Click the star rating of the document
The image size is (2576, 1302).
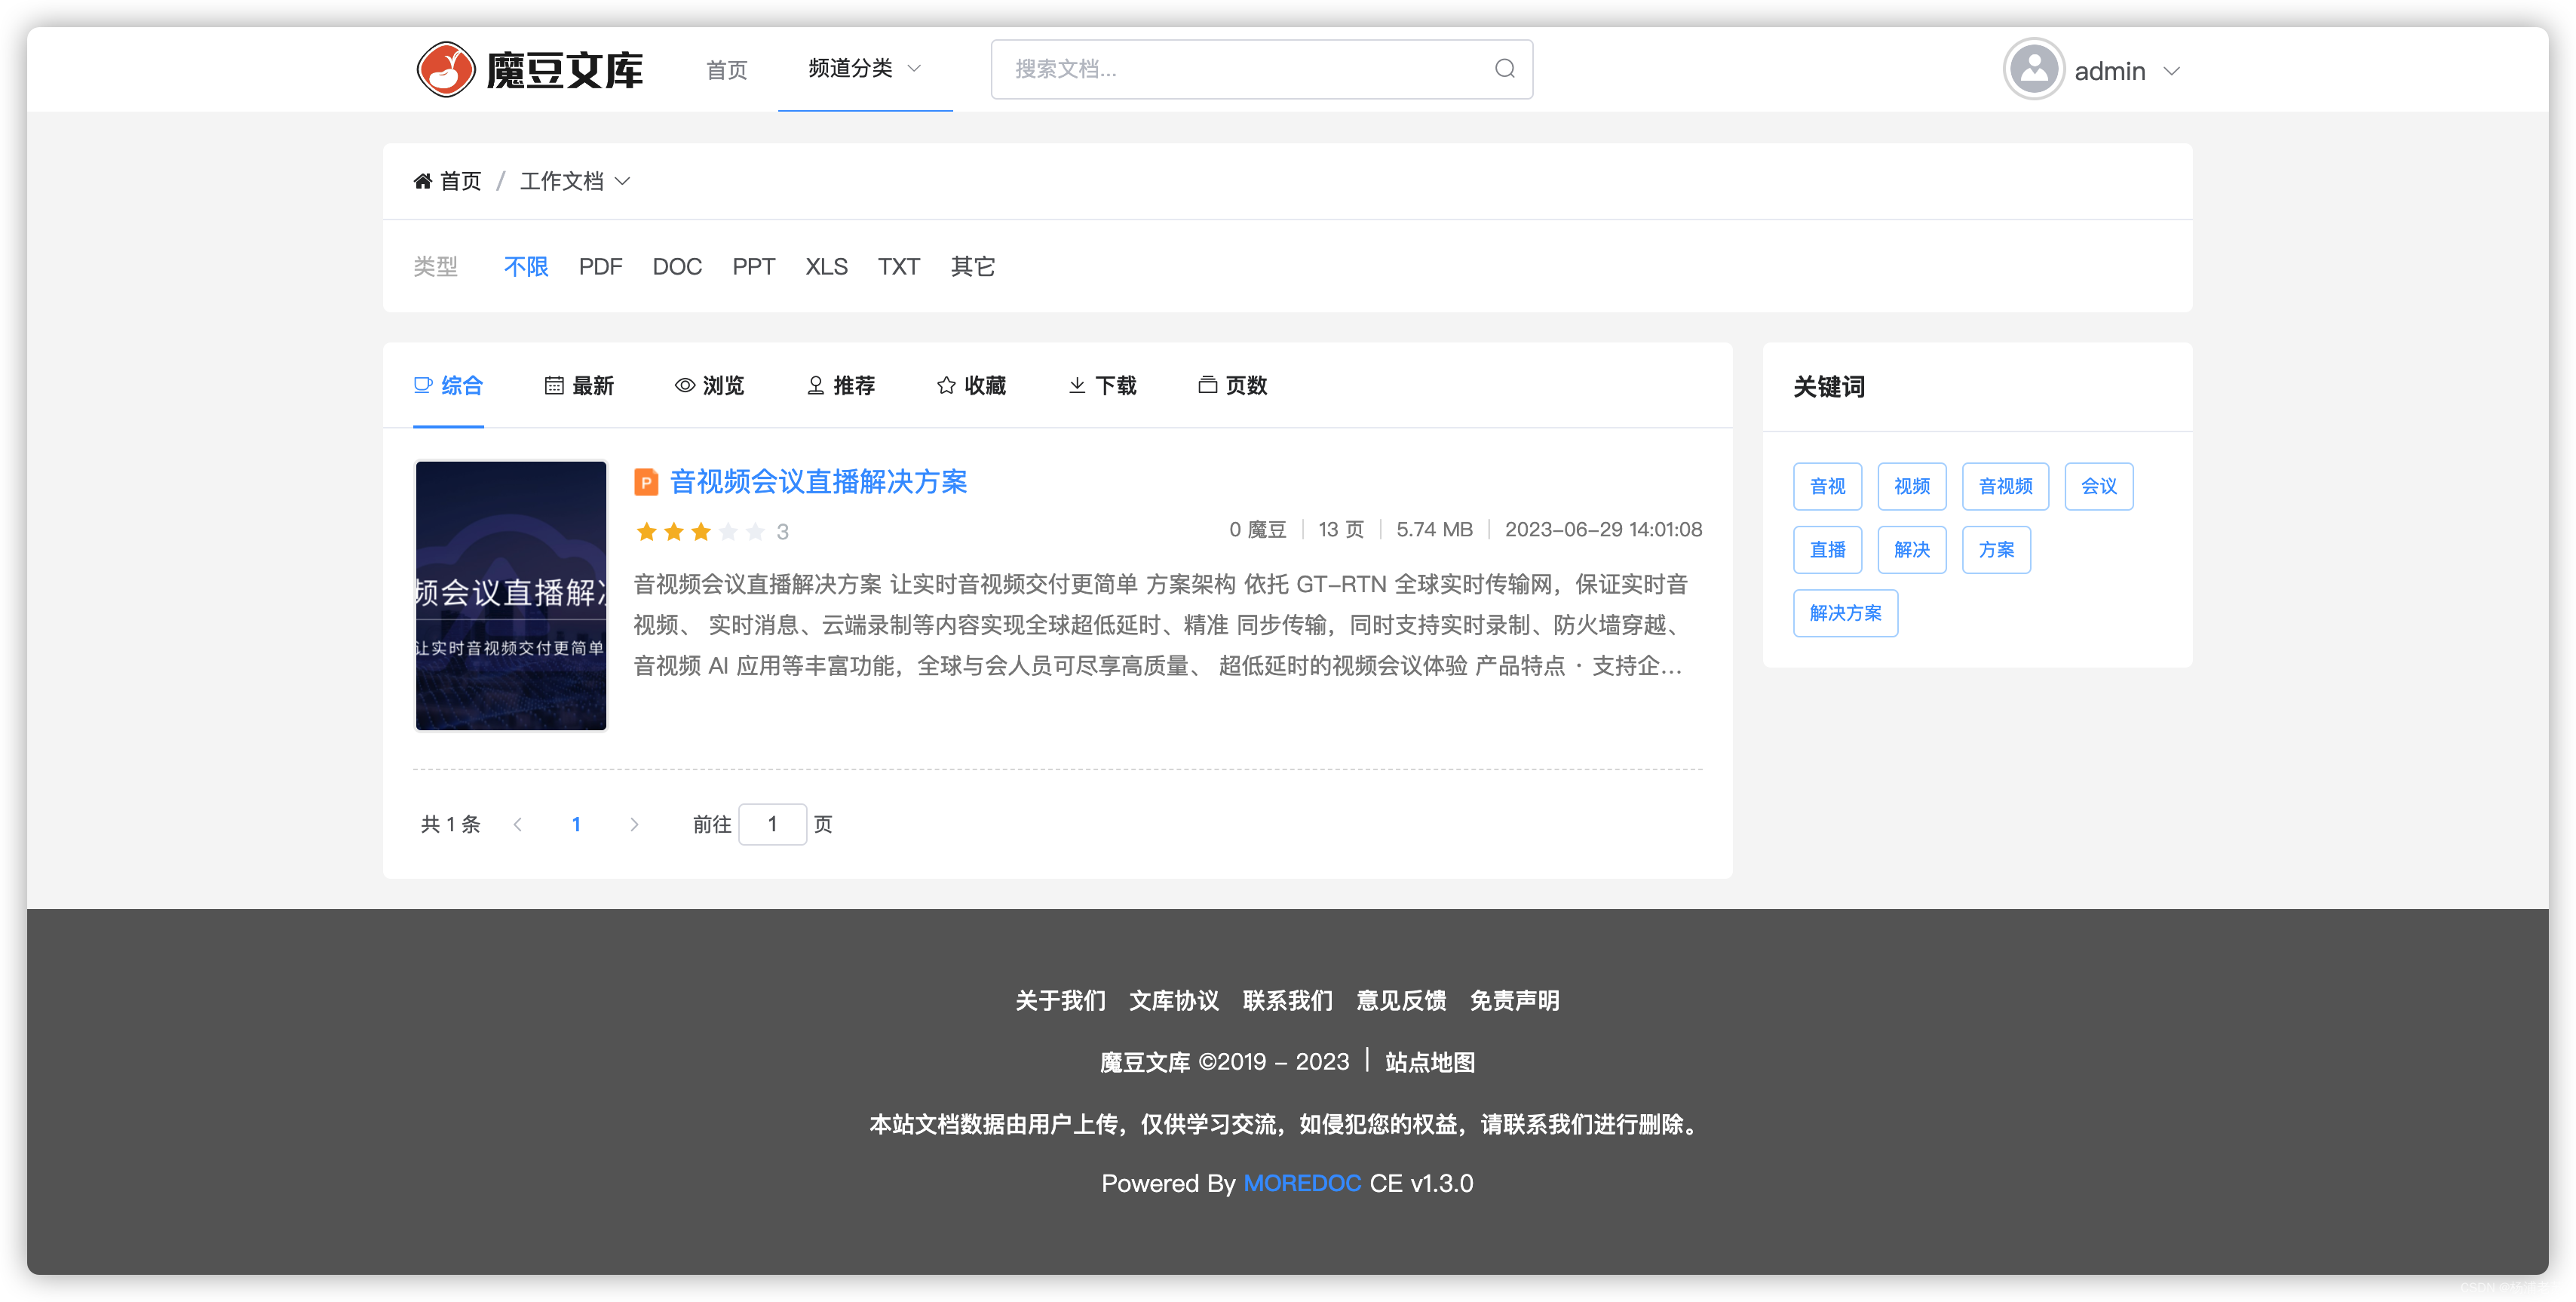click(700, 531)
